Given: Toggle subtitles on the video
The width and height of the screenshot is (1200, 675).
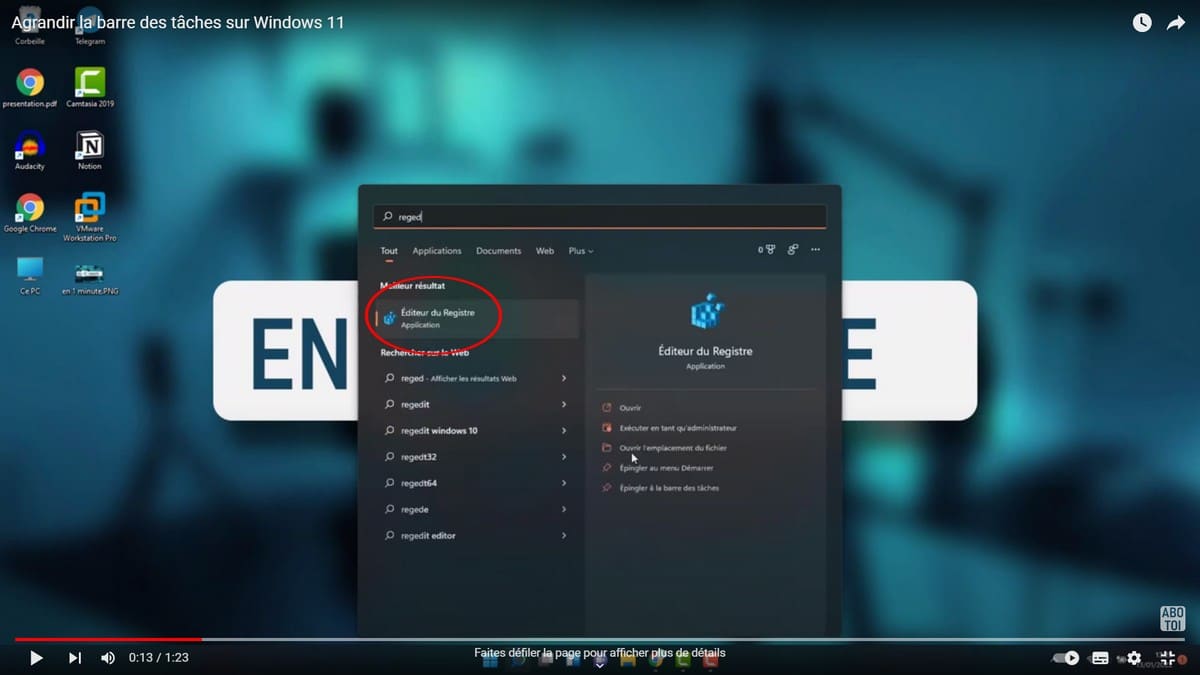Looking at the screenshot, I should (x=1100, y=658).
